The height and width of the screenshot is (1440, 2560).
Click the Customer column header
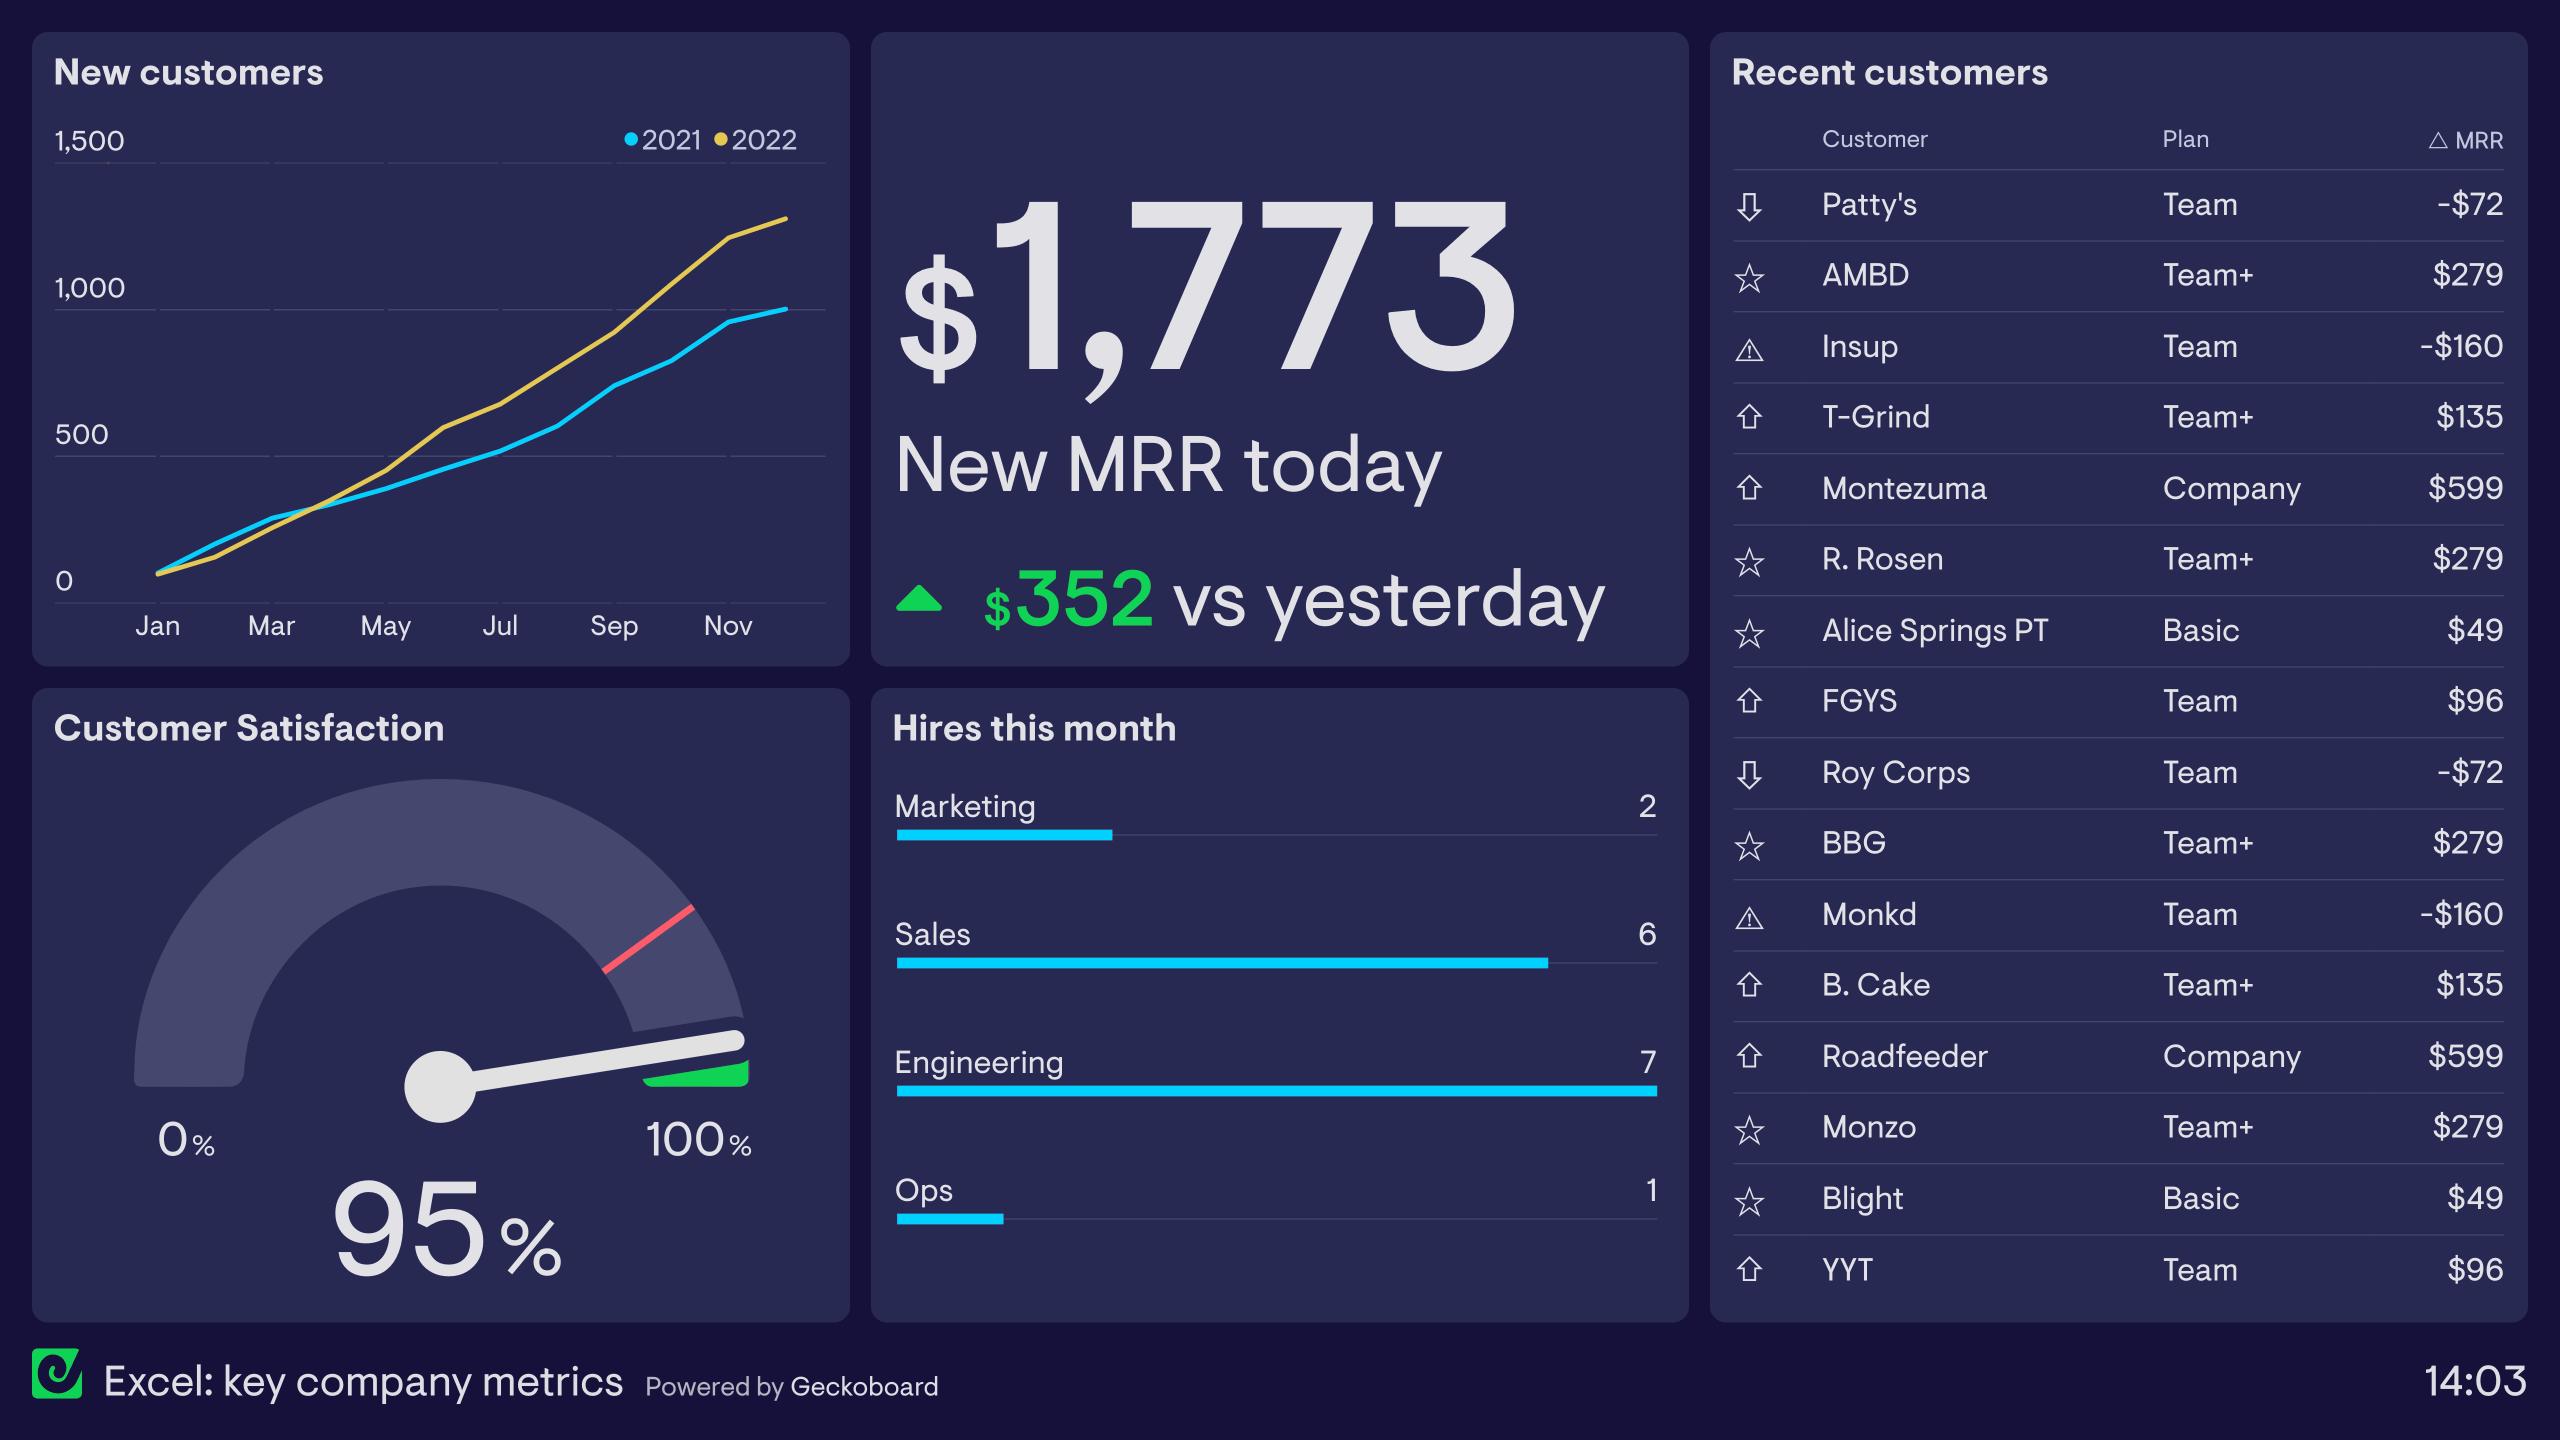pyautogui.click(x=1874, y=139)
